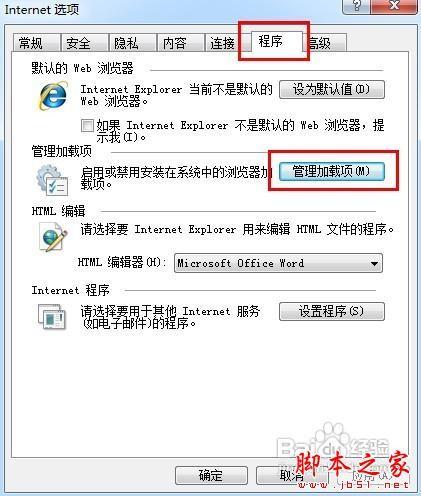This screenshot has width=421, height=496.
Task: Click the Internet Explorer logo icon
Action: tap(53, 96)
